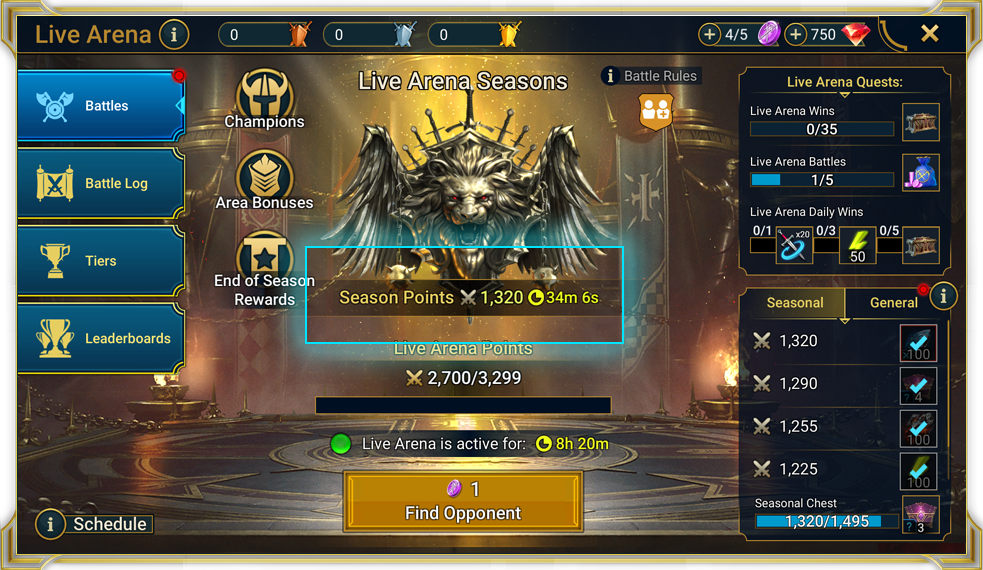Open the Battle Log section
This screenshot has width=983, height=570.
pos(101,183)
